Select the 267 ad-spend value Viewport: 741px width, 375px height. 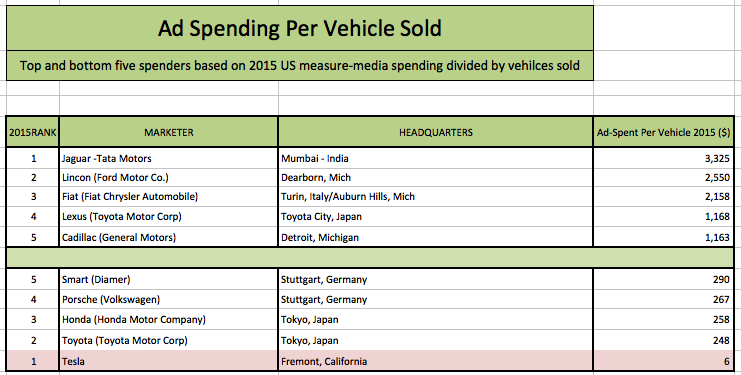(x=663, y=299)
